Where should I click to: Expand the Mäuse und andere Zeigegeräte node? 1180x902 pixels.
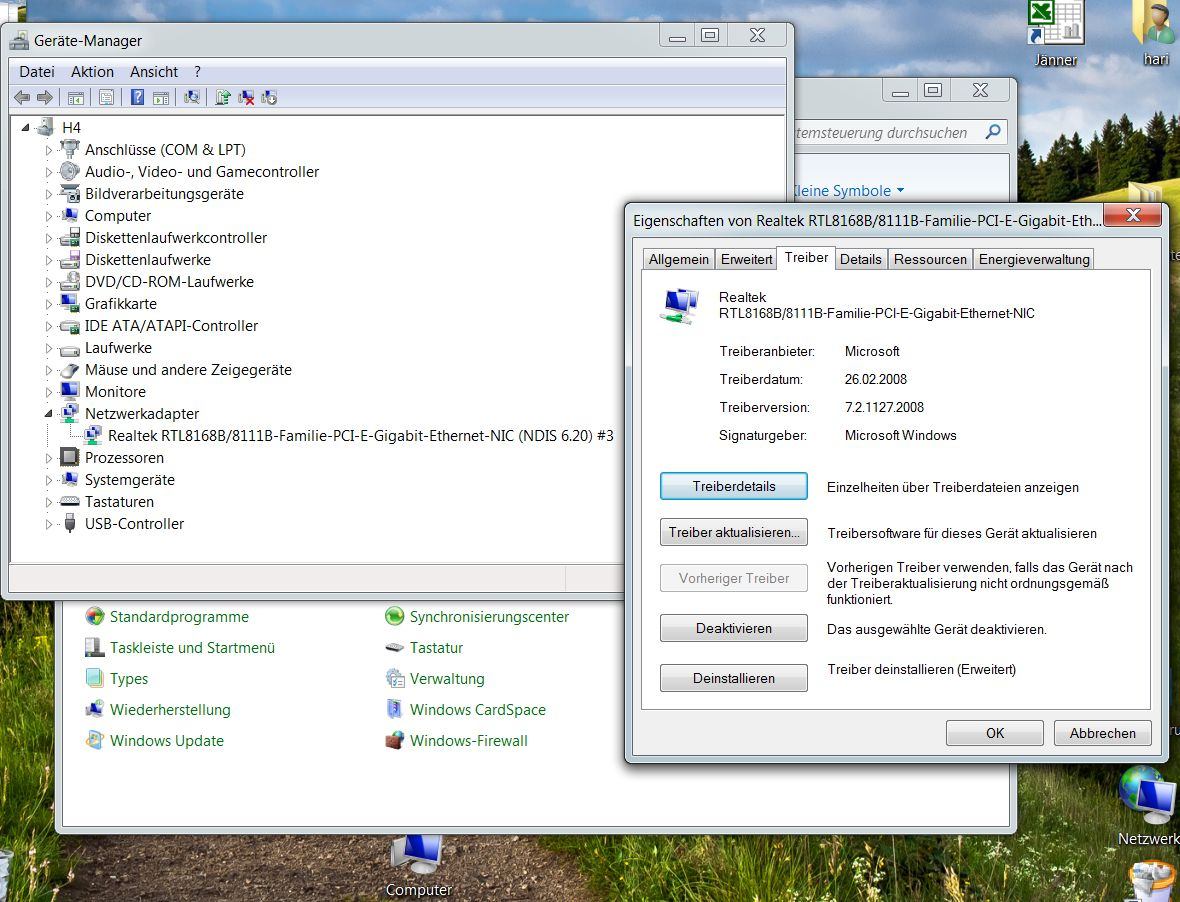(48, 370)
